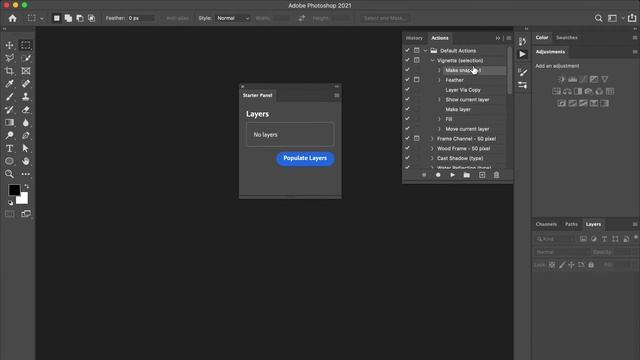Select the Hand tool
The width and height of the screenshot is (640, 360).
26,161
